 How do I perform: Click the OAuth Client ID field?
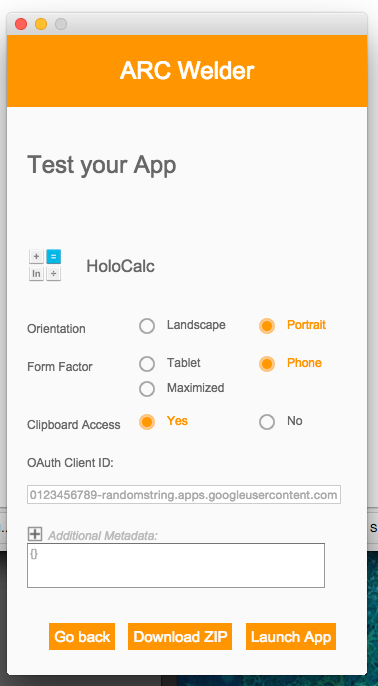pos(184,494)
